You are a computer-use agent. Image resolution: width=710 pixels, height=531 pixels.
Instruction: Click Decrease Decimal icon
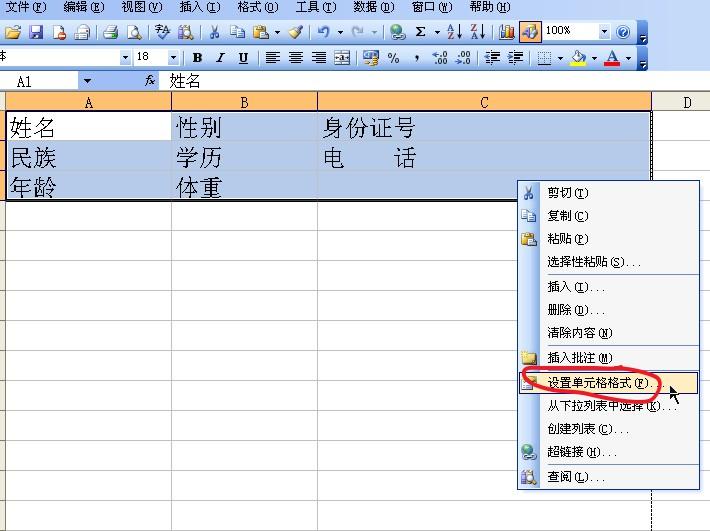[x=464, y=58]
